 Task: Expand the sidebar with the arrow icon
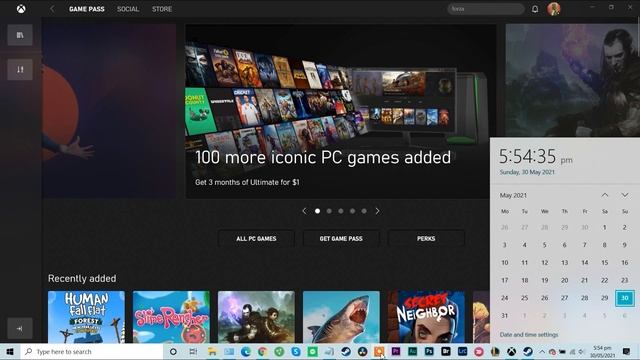point(20,329)
